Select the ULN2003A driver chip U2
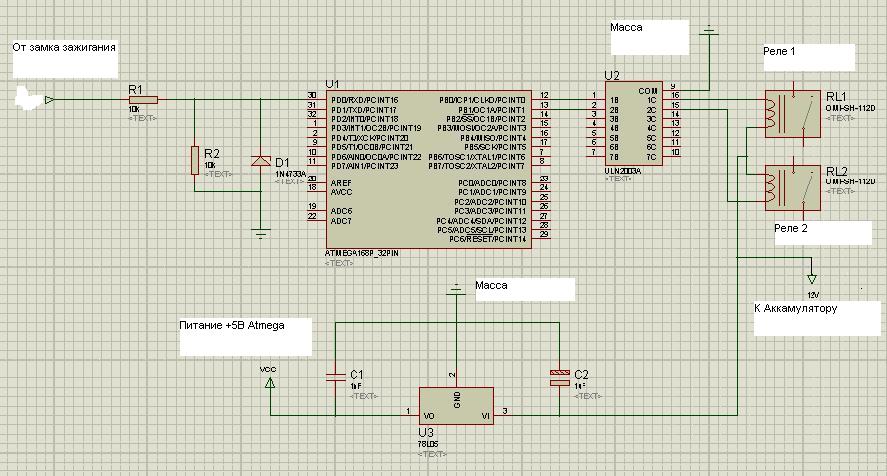887x476 pixels. pos(634,124)
